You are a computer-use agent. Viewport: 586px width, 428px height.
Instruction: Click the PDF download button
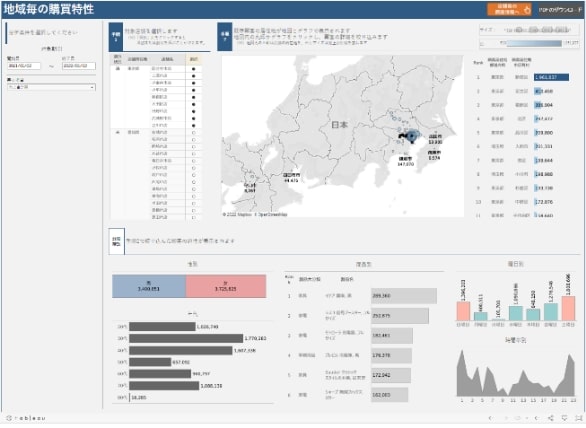[560, 10]
